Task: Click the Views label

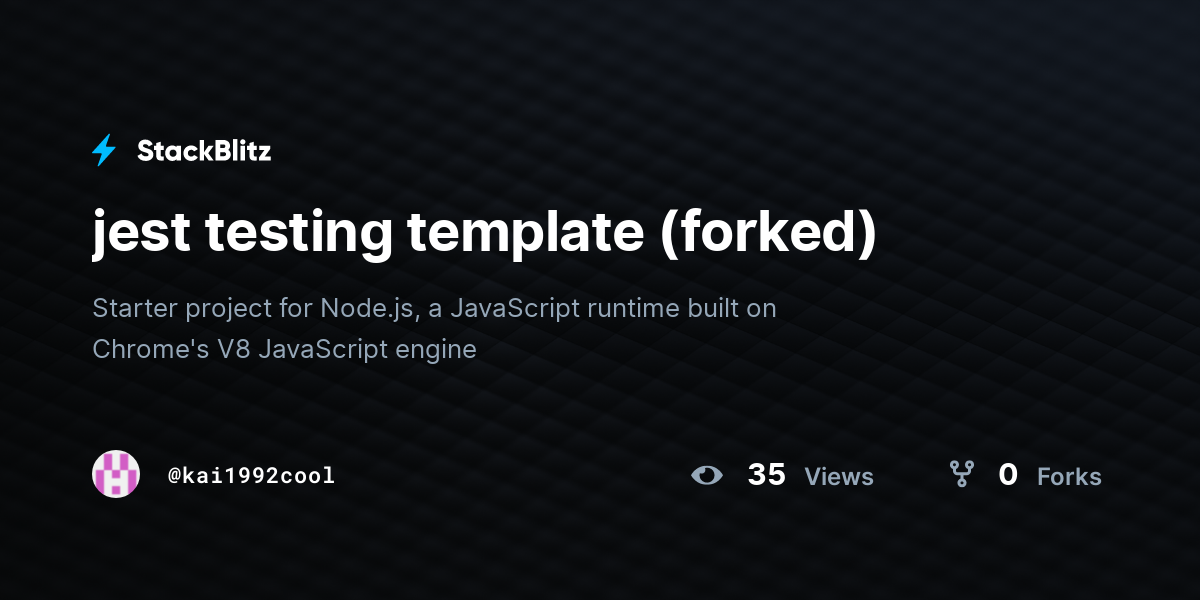Action: [839, 477]
